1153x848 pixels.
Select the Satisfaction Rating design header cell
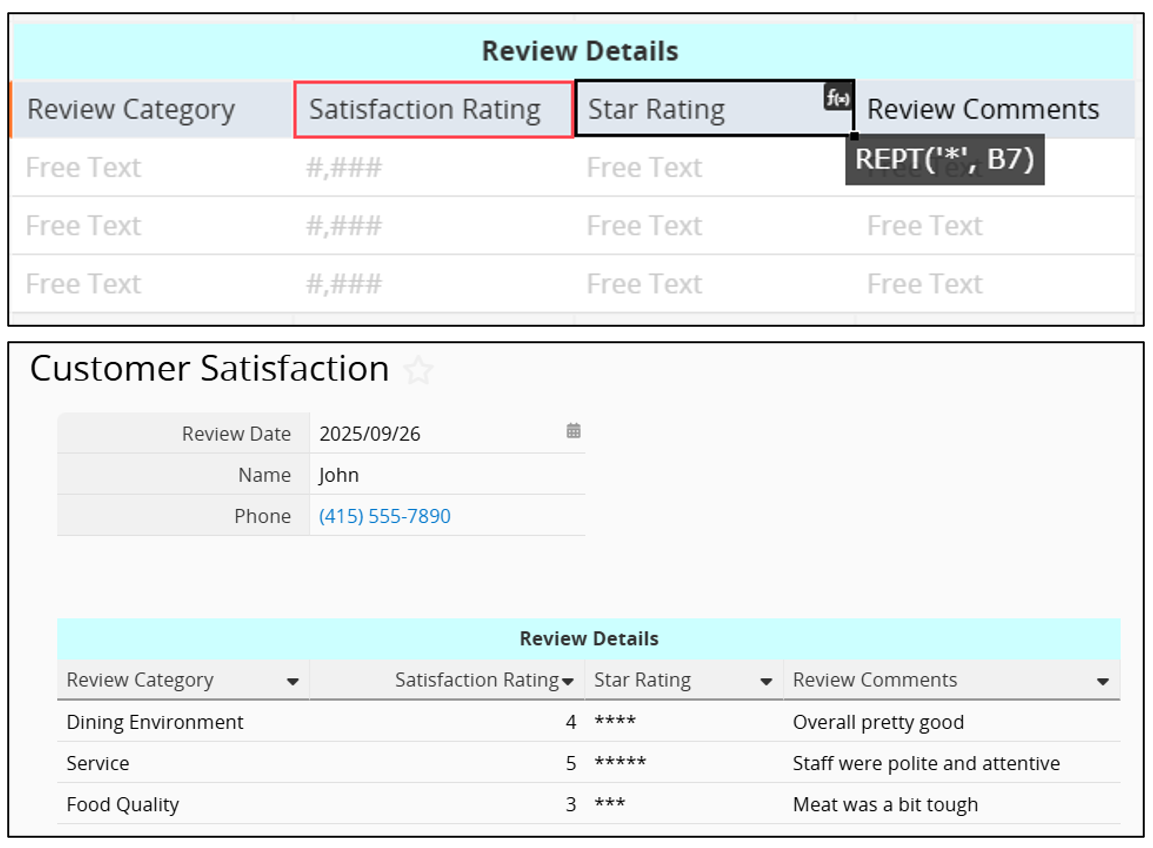point(433,109)
